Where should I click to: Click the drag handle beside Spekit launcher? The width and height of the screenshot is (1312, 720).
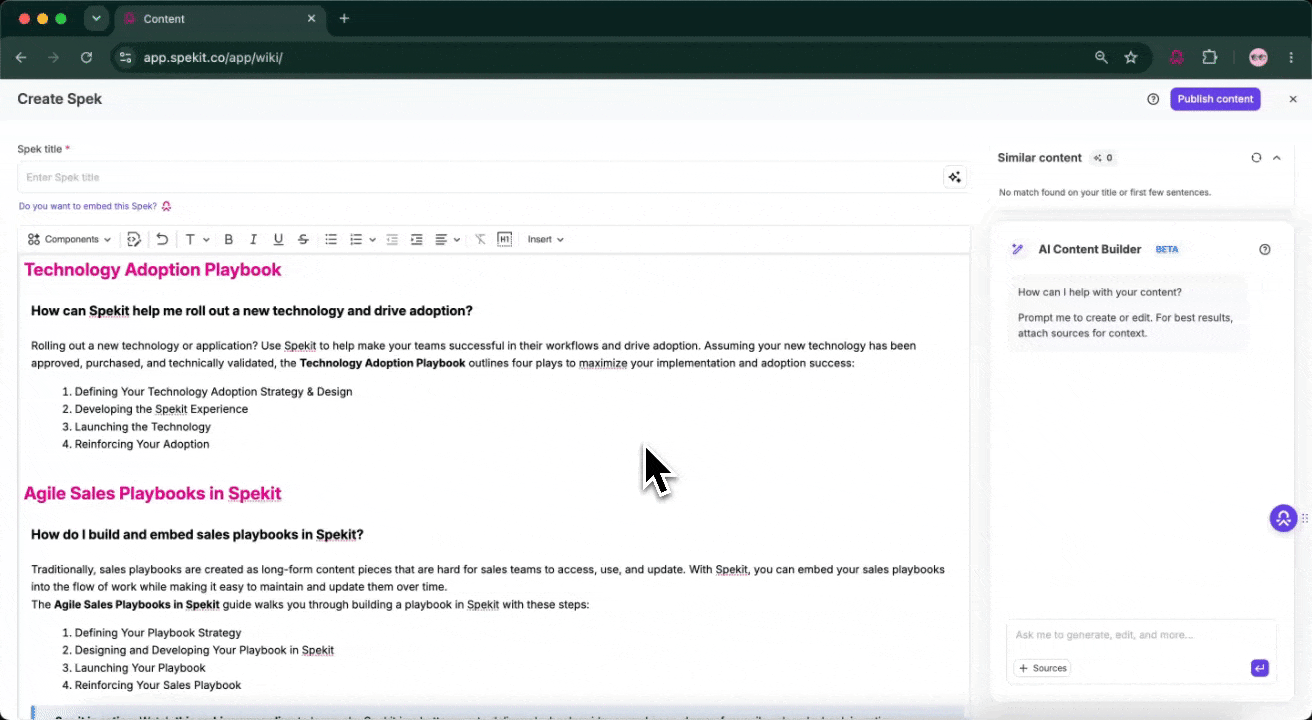[1304, 518]
